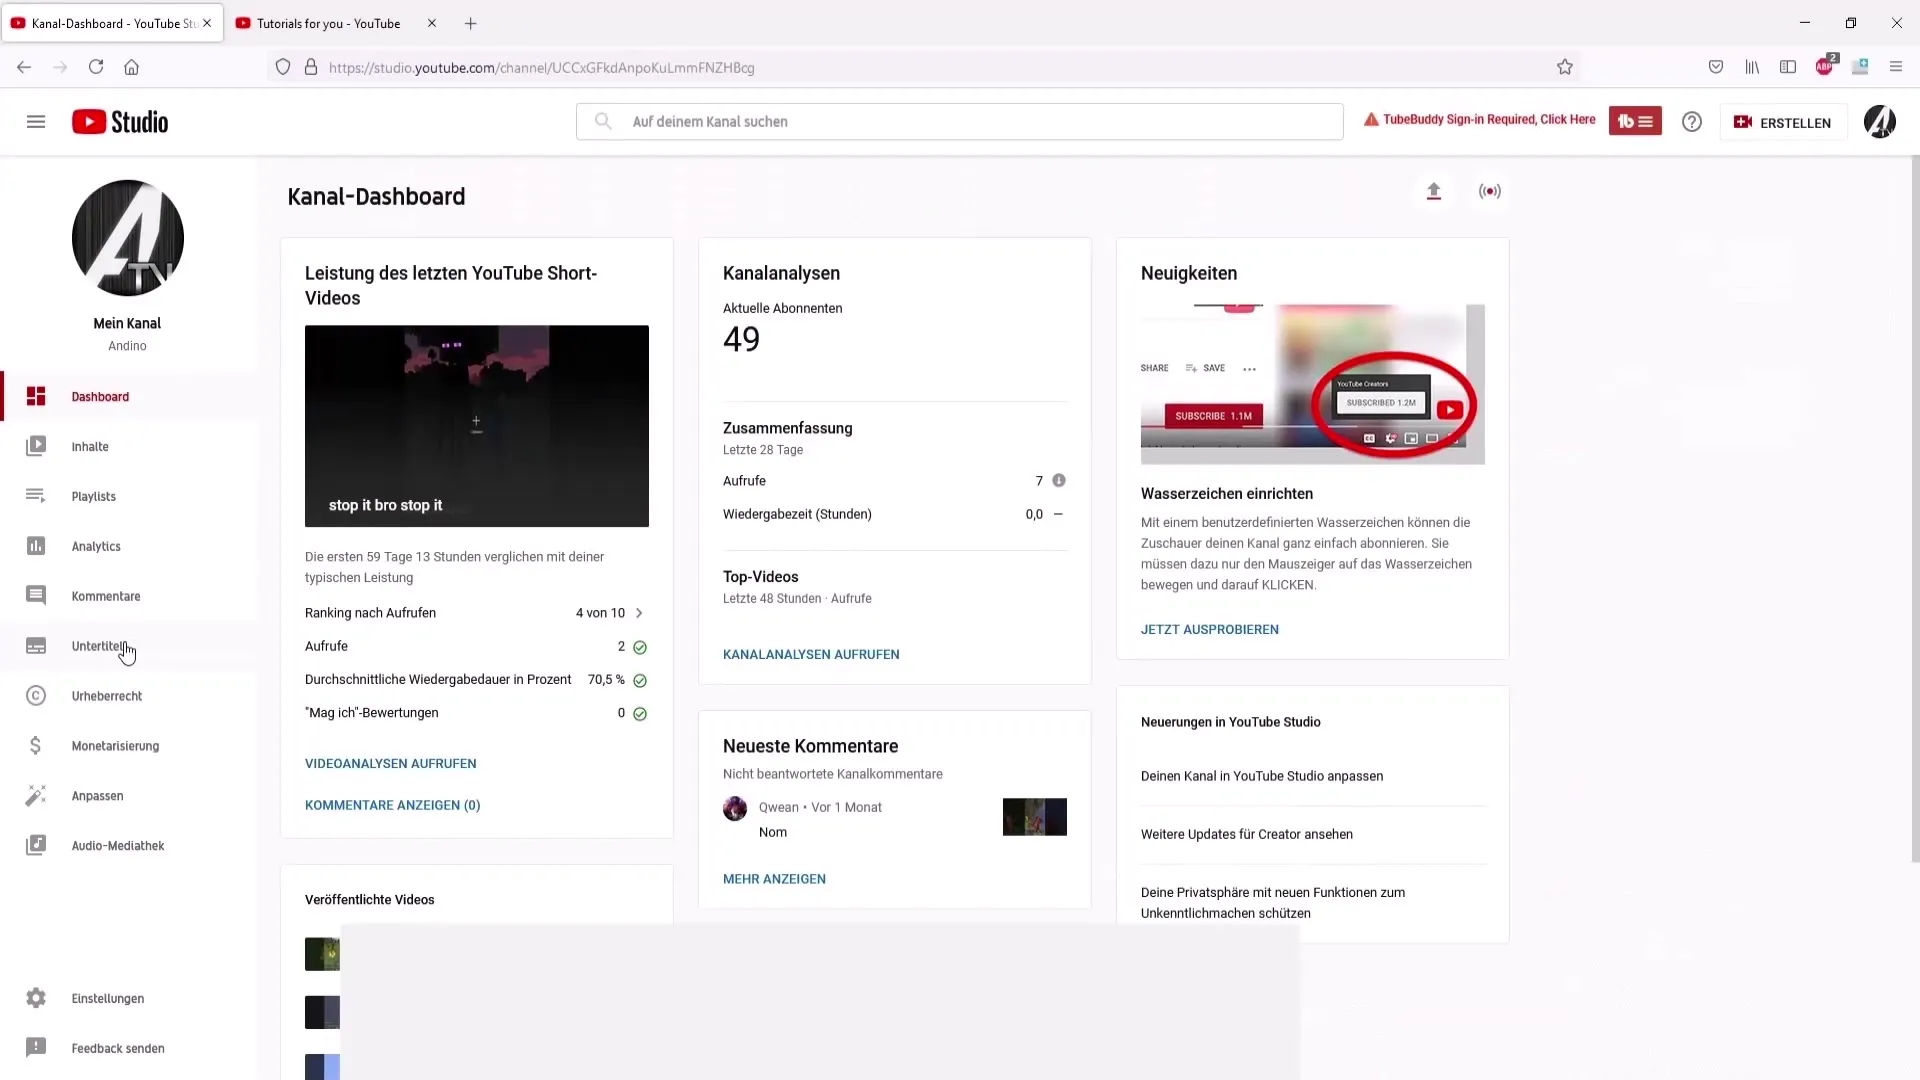
Task: Open the Analytics sidebar icon
Action: click(36, 546)
